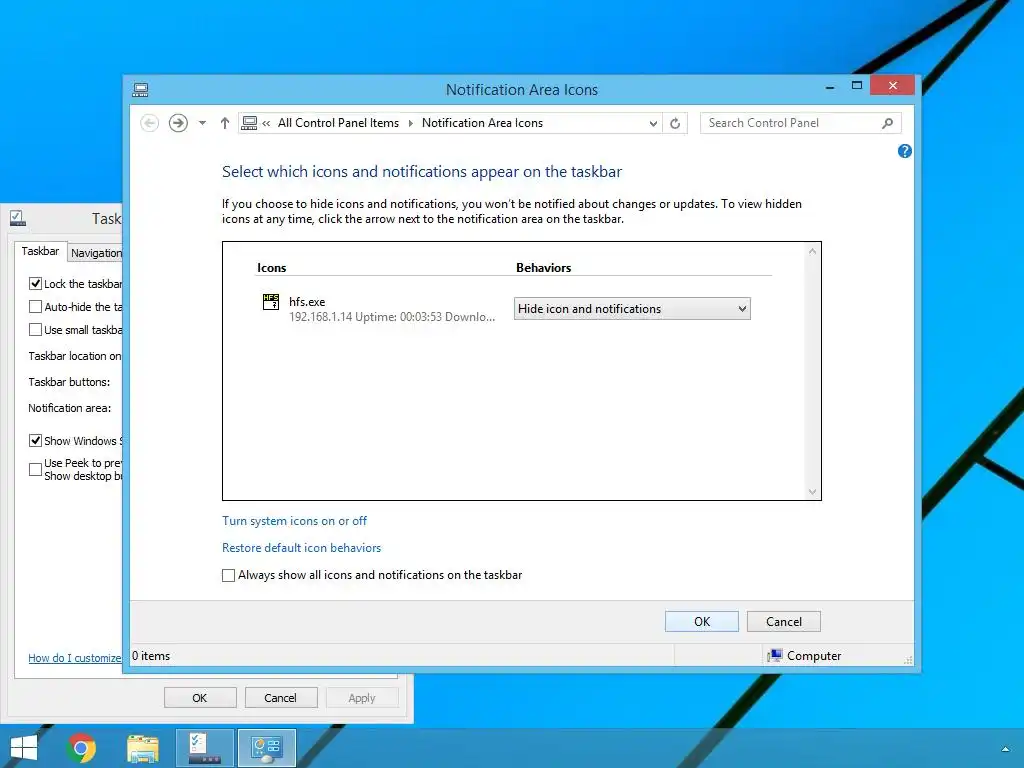1024x768 pixels.
Task: Click scroll up arrow in icons list
Action: (812, 251)
